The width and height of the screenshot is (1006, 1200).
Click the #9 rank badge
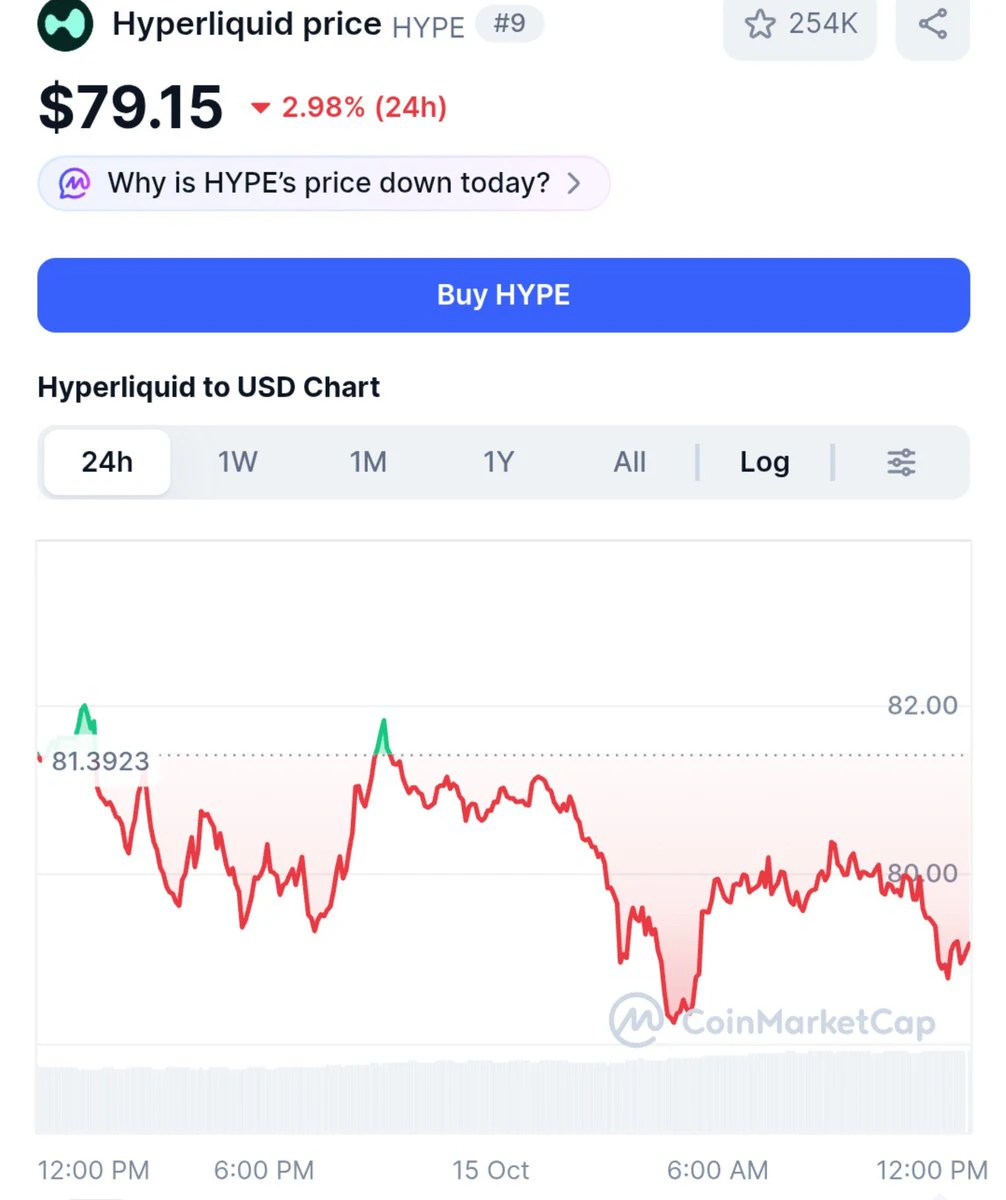click(x=509, y=23)
